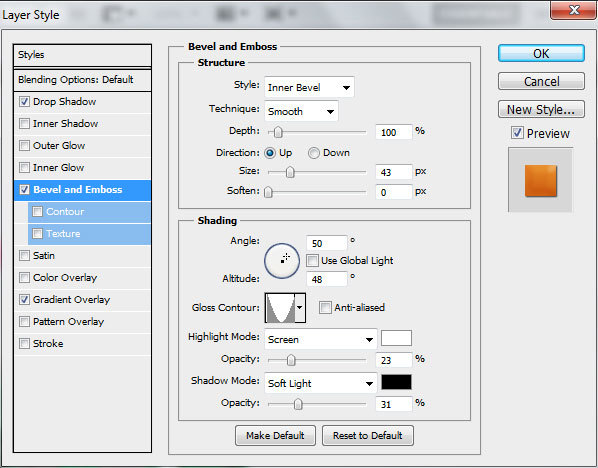Screen dimensions: 598x468
Task: Click the orange style preview thumbnail
Action: click(540, 181)
